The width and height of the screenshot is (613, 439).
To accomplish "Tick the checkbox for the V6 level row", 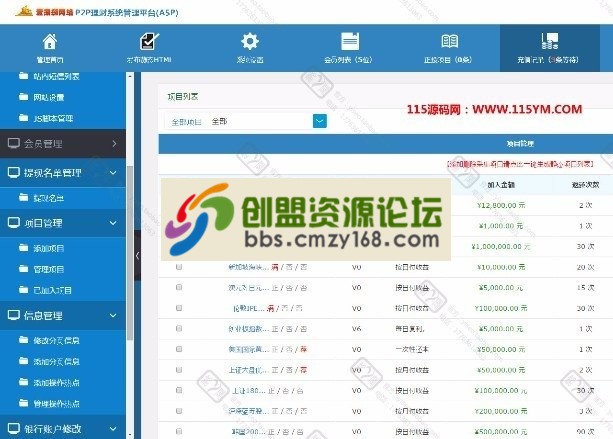I will (x=179, y=328).
